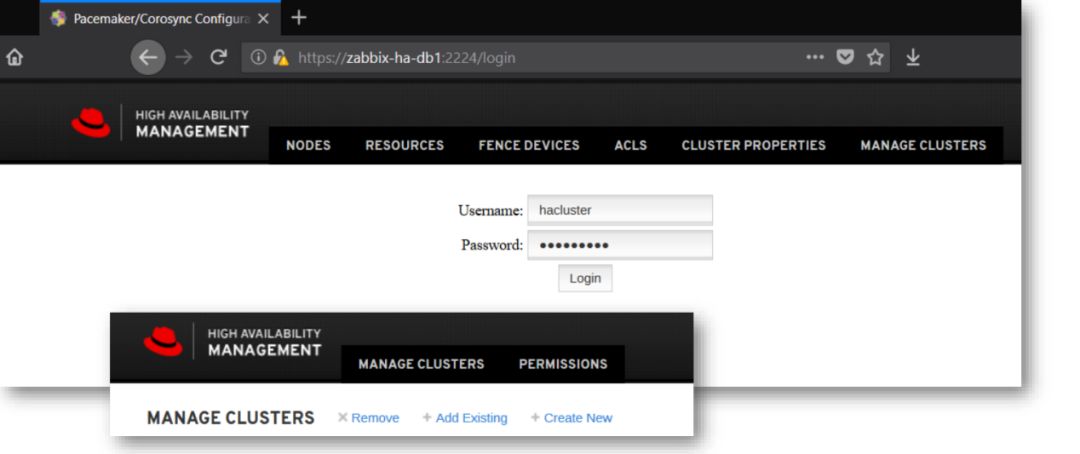Select the Pacemaker/Corosync Configuration tab
The height and width of the screenshot is (454, 1080).
(160, 19)
